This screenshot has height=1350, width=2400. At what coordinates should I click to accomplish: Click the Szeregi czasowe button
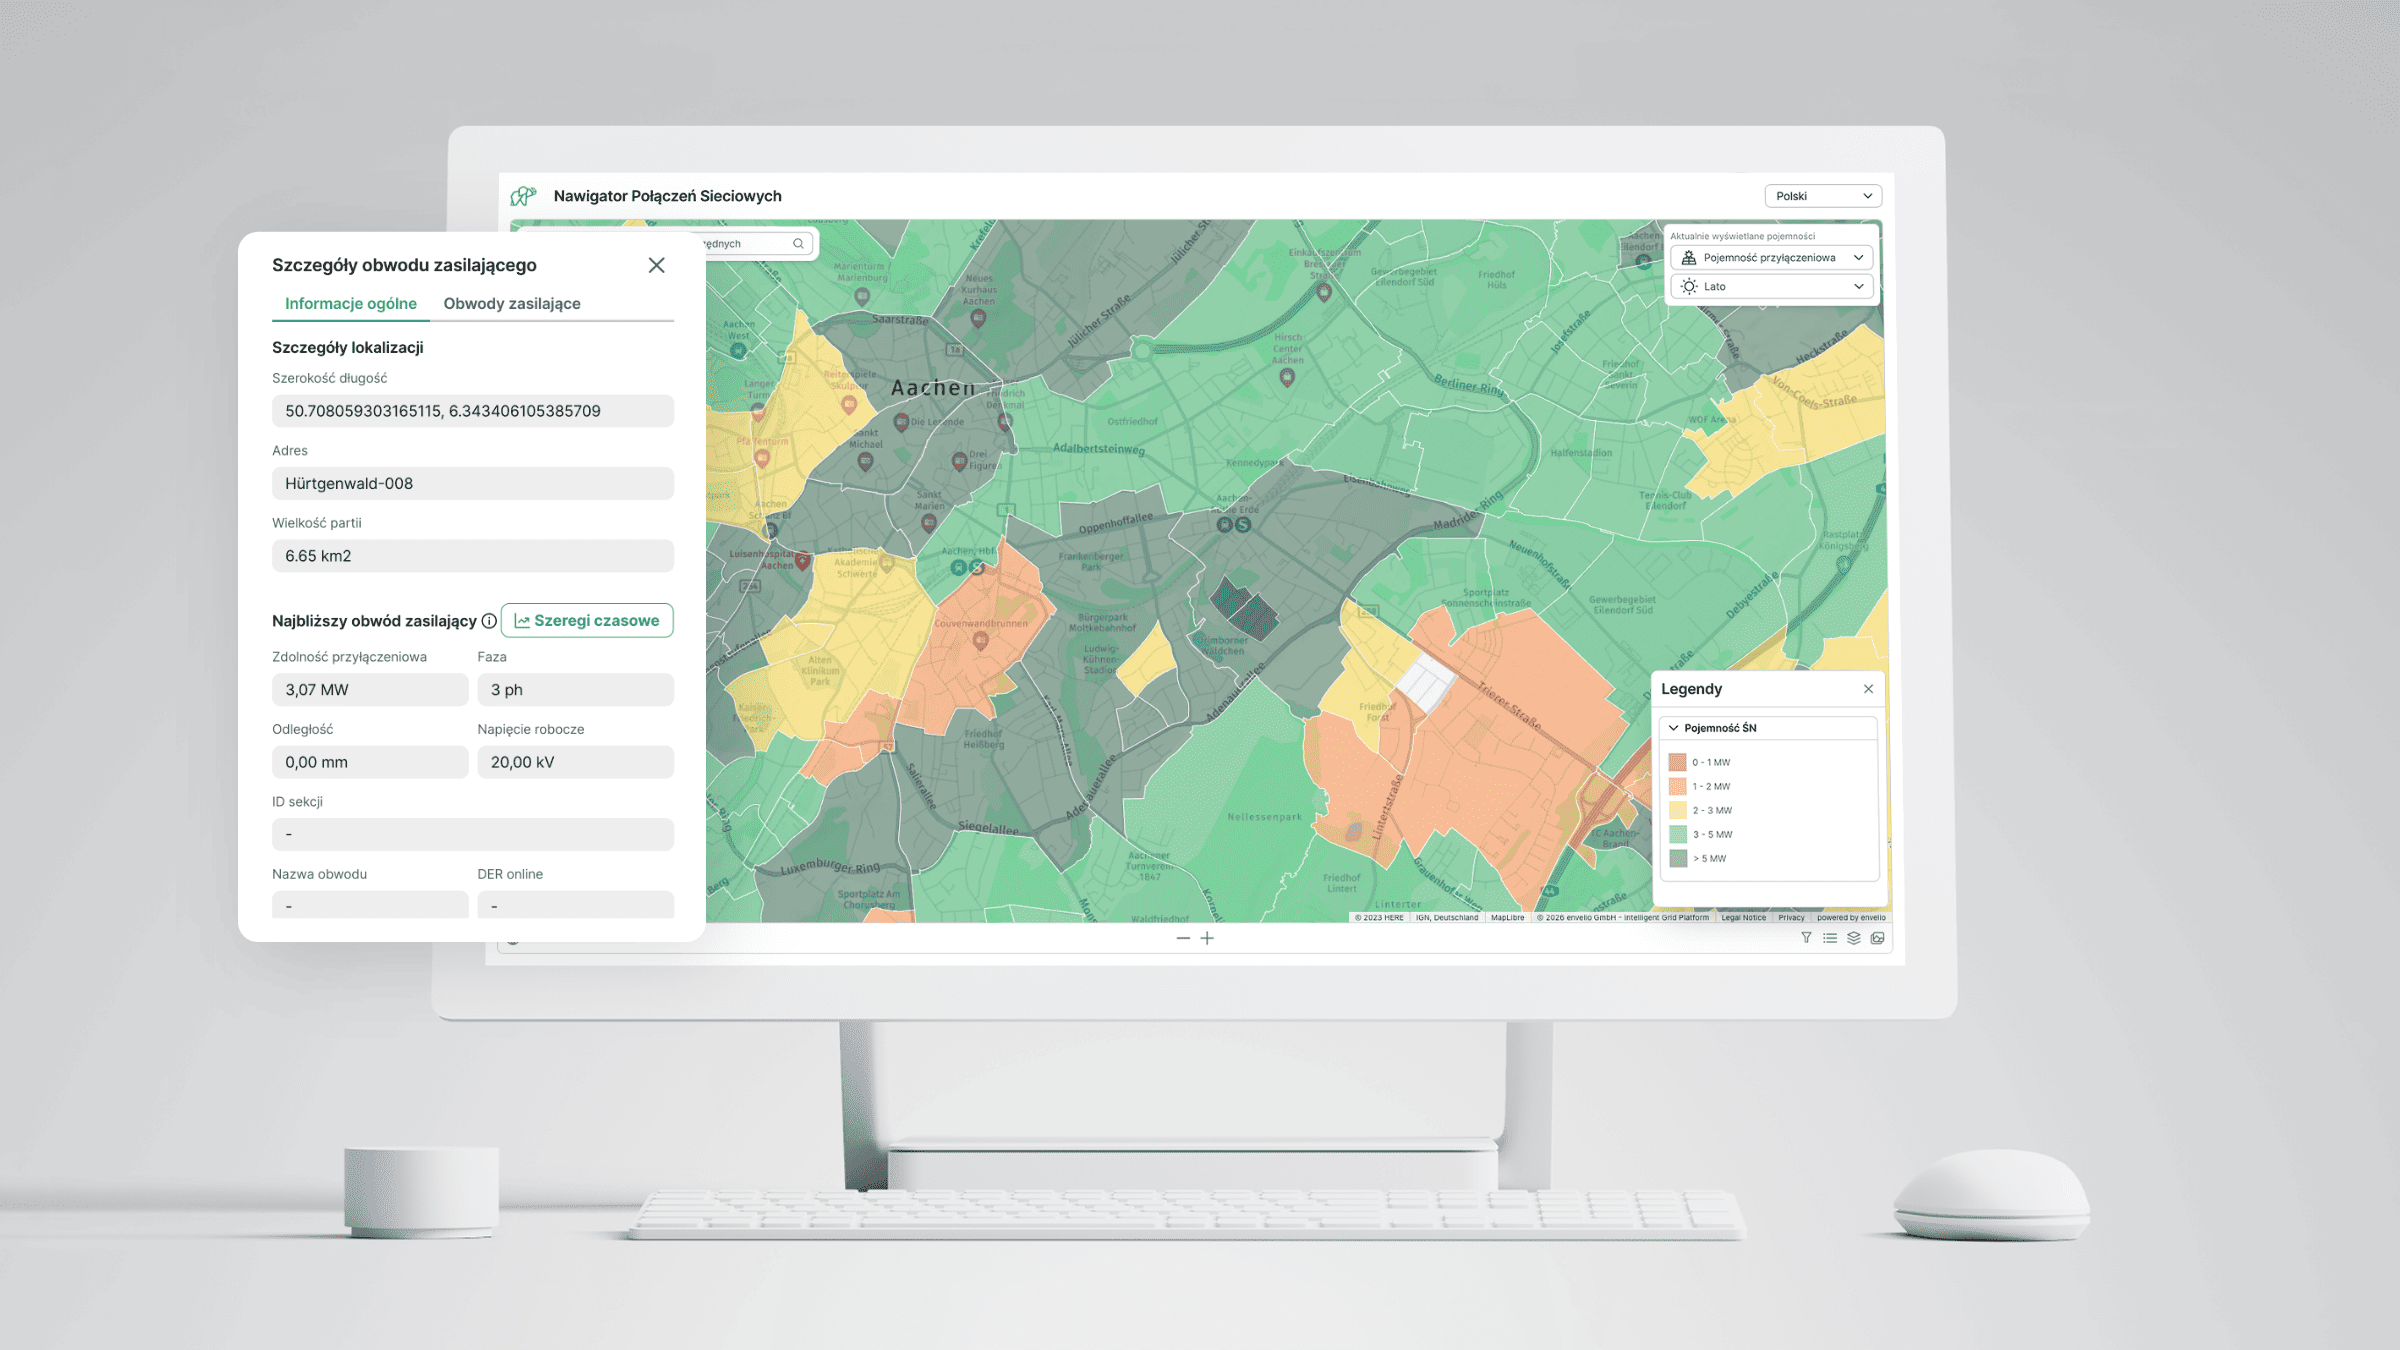coord(587,621)
